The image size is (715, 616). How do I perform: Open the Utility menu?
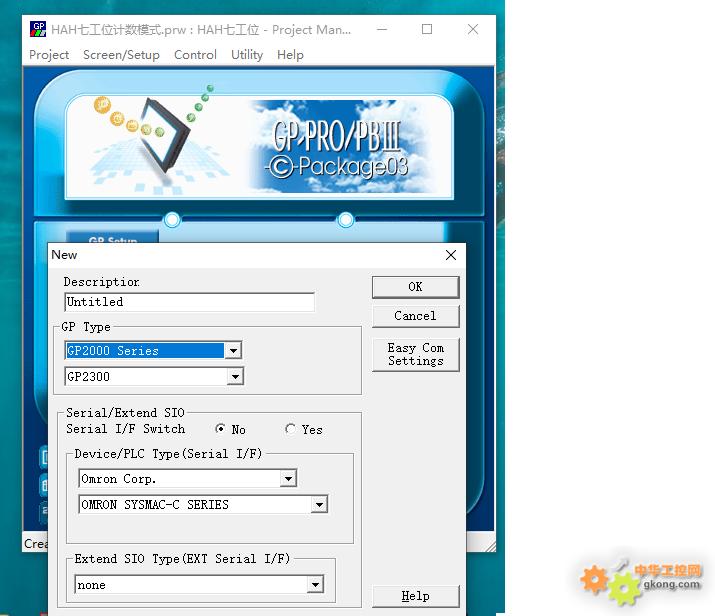click(x=247, y=55)
